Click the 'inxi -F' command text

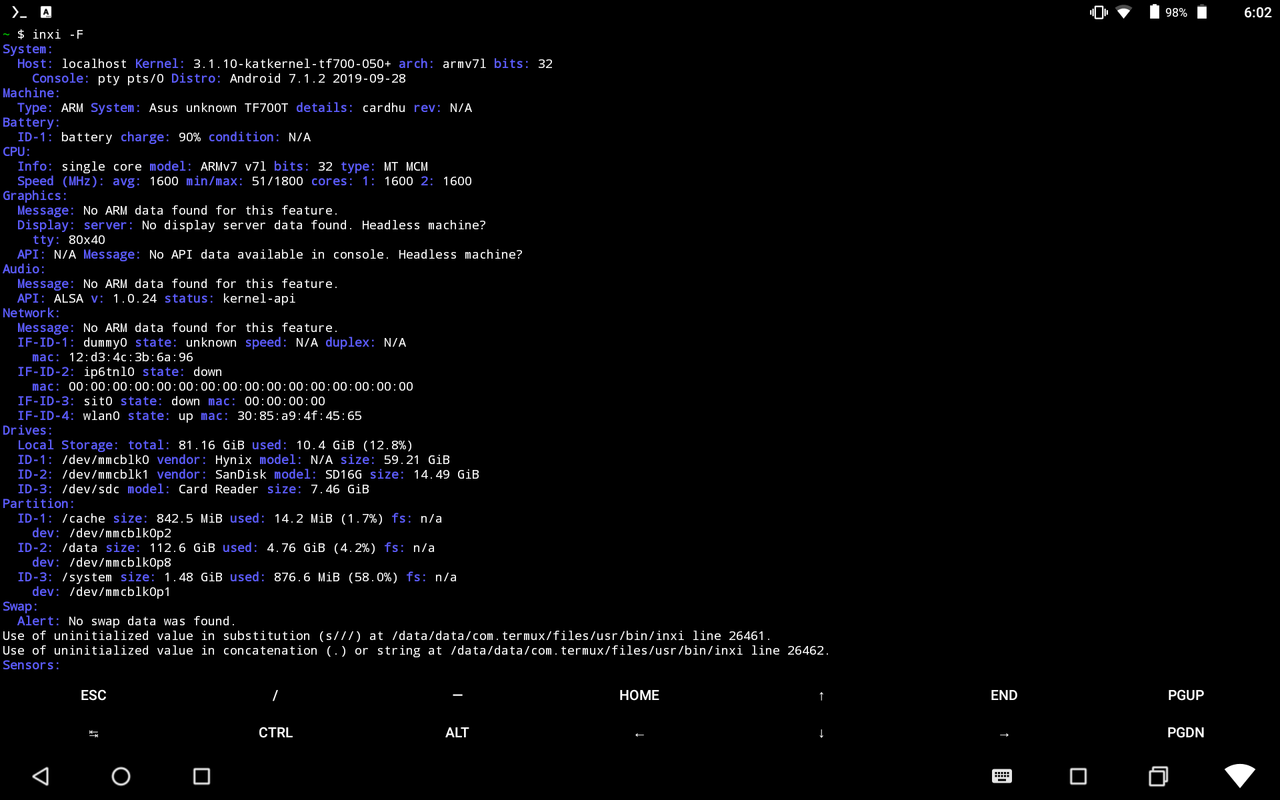coord(58,34)
